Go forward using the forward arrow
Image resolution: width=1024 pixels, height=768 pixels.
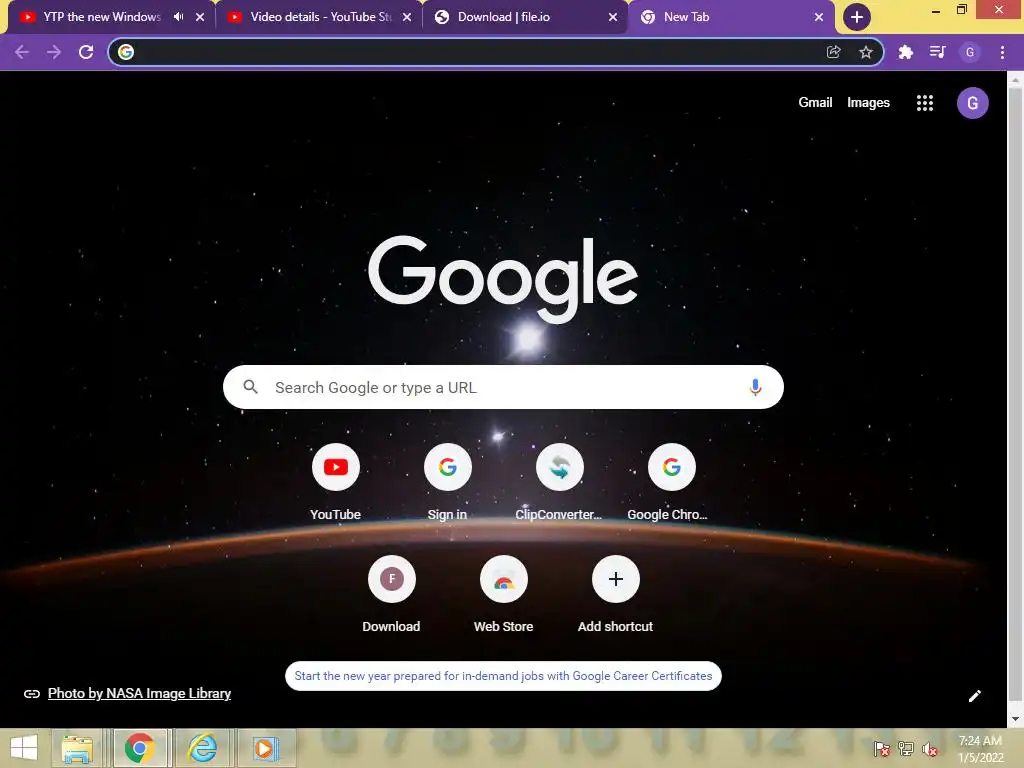(54, 52)
